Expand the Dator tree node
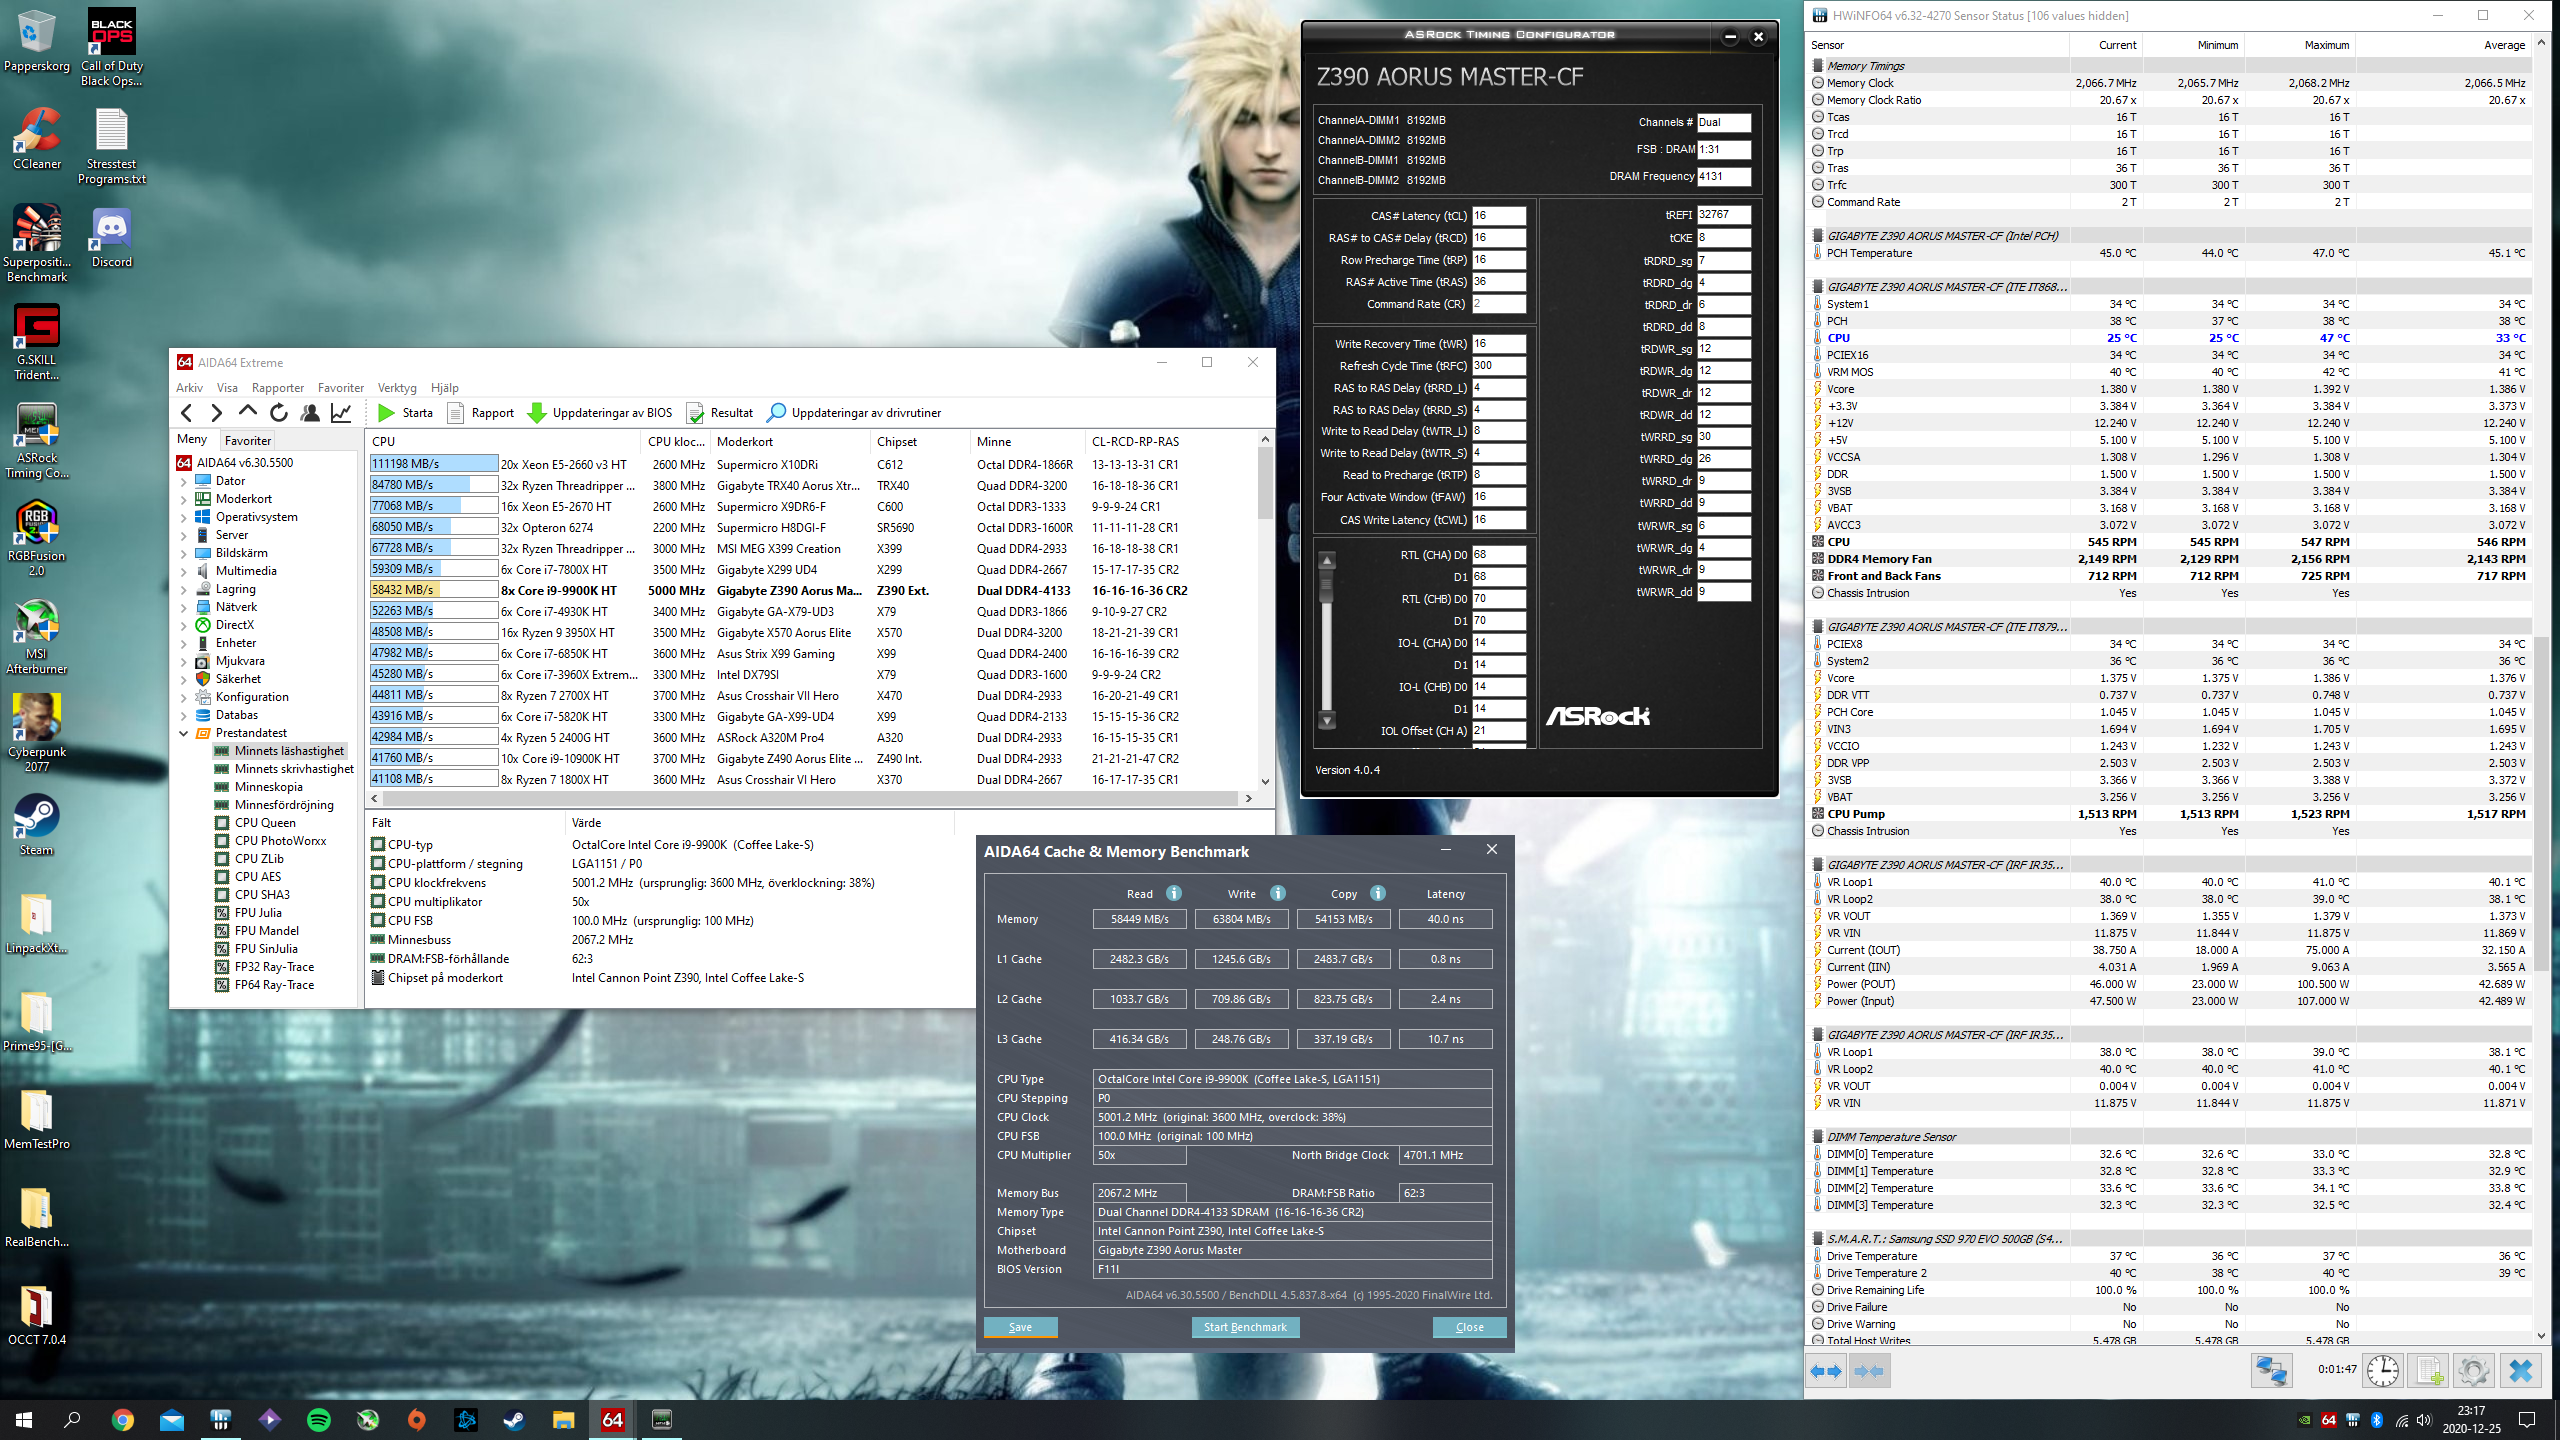This screenshot has height=1440, width=2560. click(x=184, y=481)
